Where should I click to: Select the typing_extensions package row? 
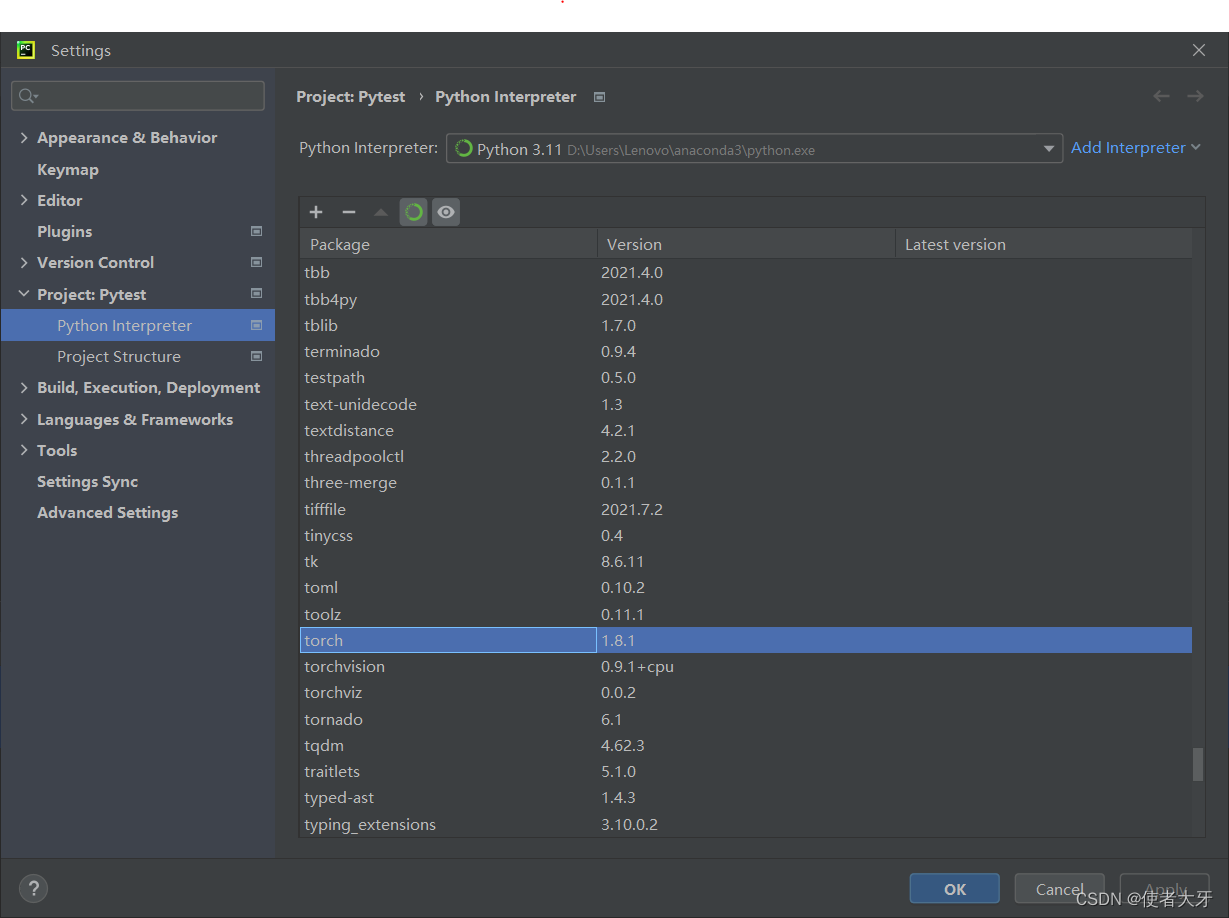click(x=746, y=824)
